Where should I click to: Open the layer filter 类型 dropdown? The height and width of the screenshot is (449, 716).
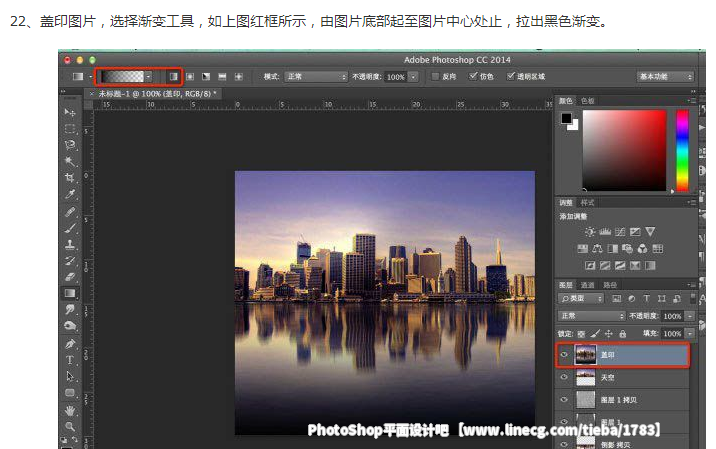pyautogui.click(x=581, y=298)
